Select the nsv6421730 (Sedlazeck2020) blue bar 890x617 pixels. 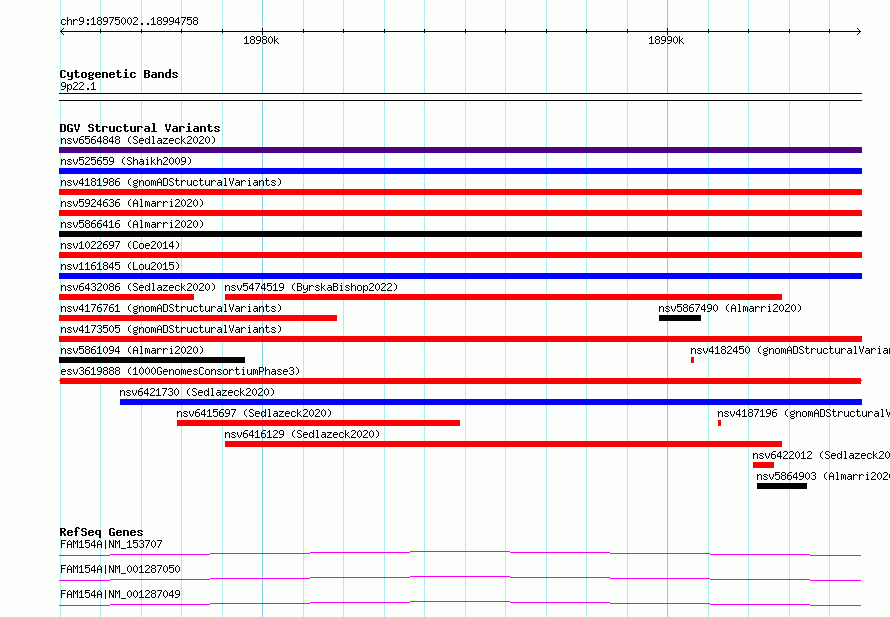click(x=491, y=402)
